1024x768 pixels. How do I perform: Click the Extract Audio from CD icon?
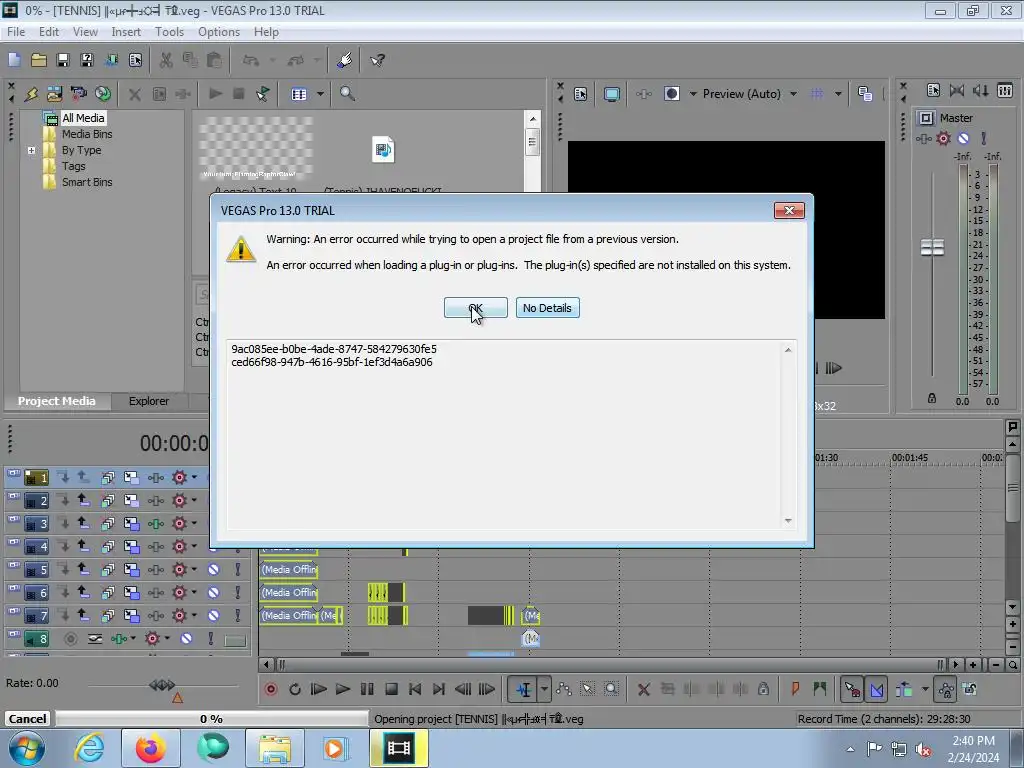103,94
